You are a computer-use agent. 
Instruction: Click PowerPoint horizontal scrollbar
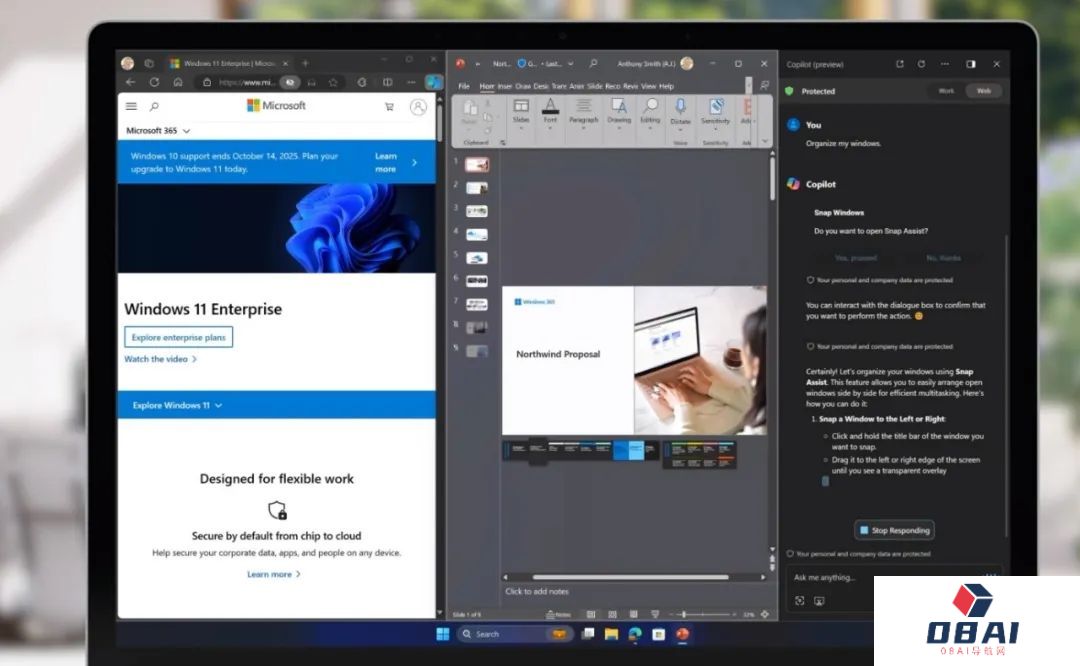pos(630,577)
